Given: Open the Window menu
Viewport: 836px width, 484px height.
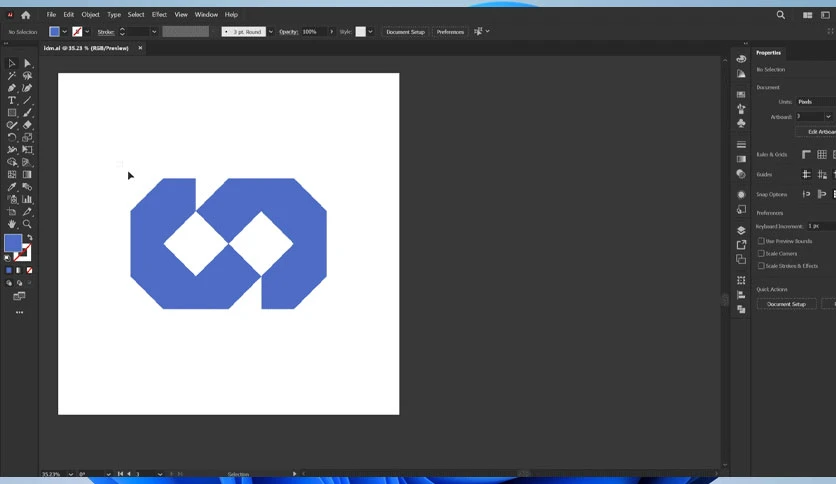Looking at the screenshot, I should point(206,15).
